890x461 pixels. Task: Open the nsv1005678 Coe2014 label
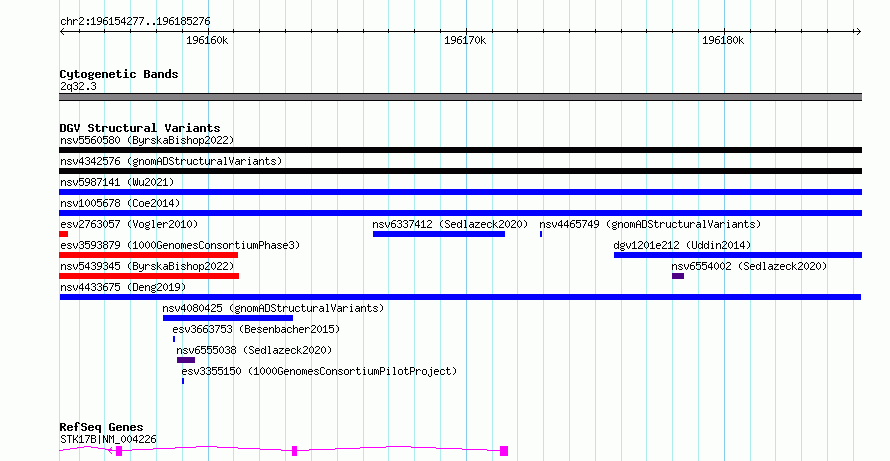click(120, 203)
